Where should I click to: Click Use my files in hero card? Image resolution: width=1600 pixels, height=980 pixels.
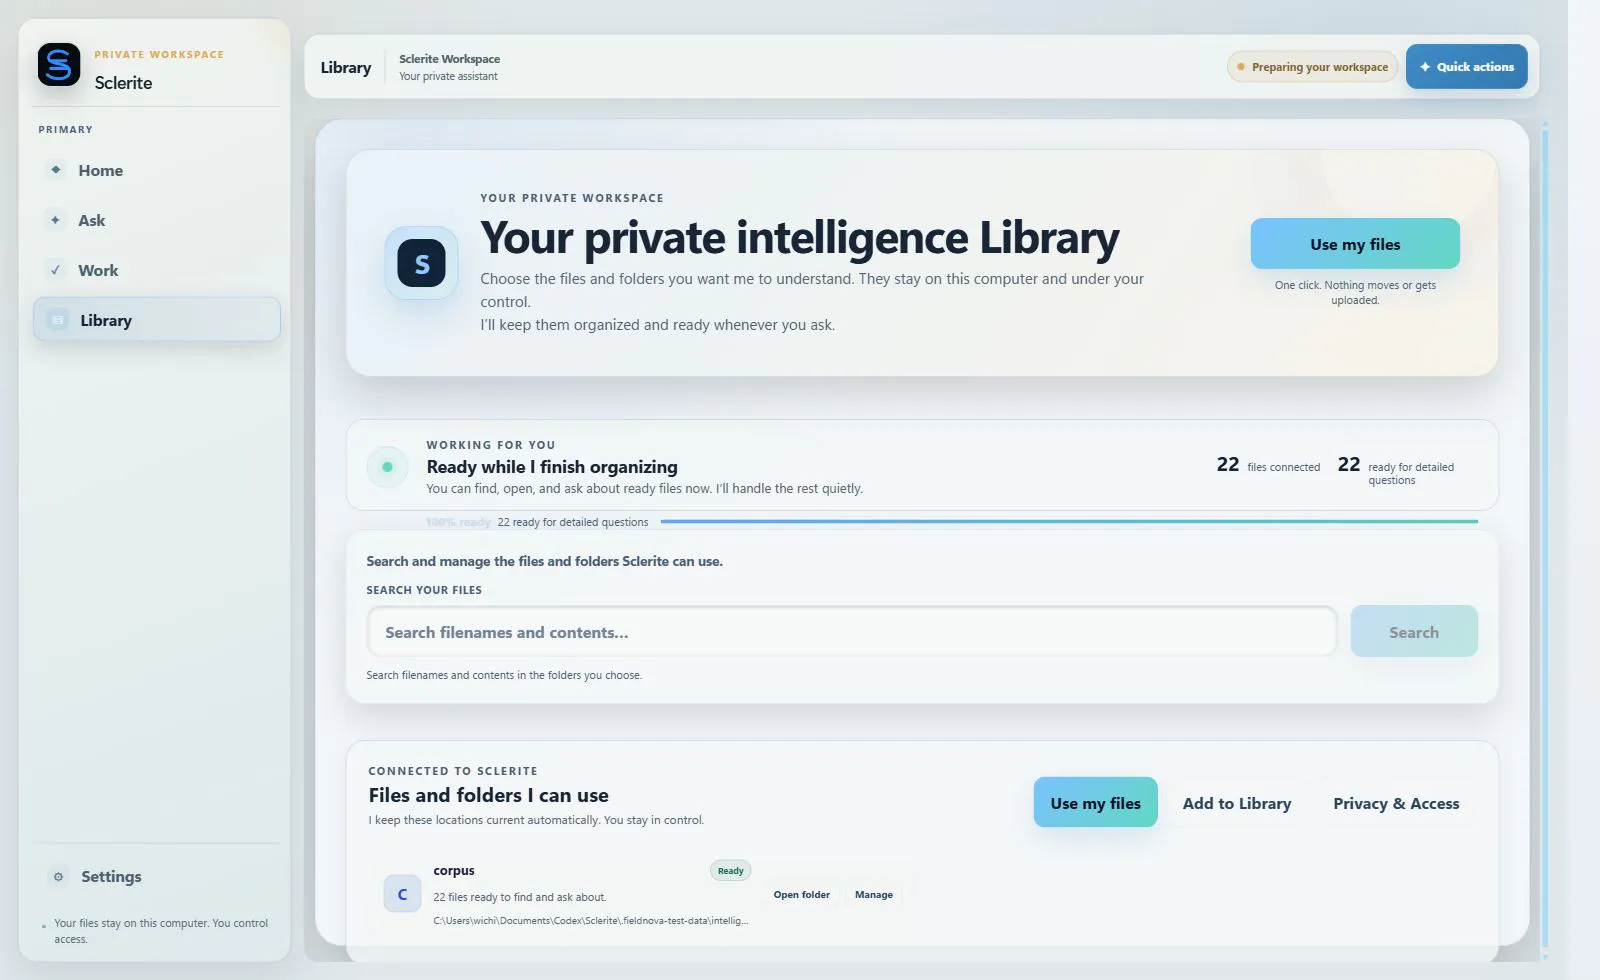pyautogui.click(x=1355, y=244)
